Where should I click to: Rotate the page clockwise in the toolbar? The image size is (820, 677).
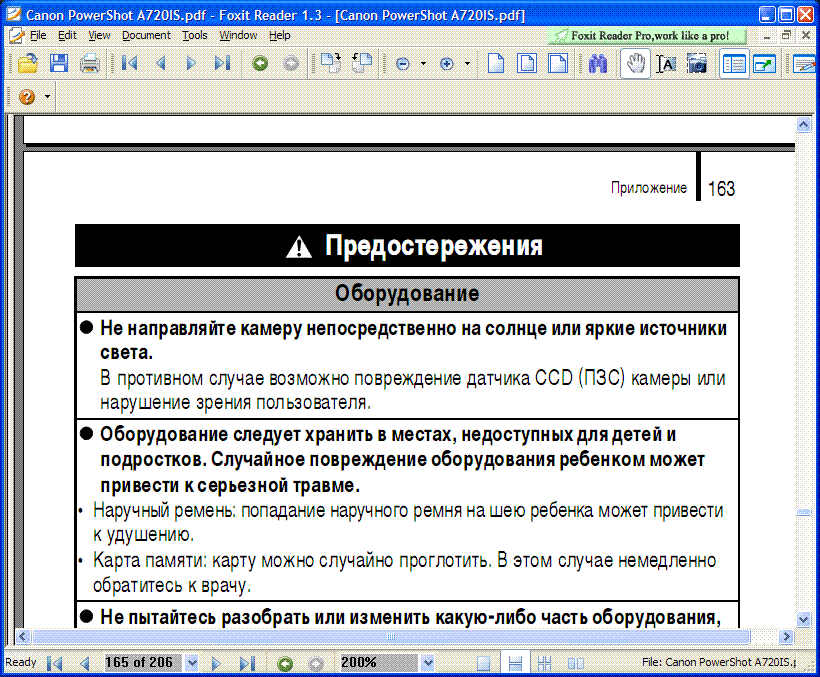pos(330,64)
